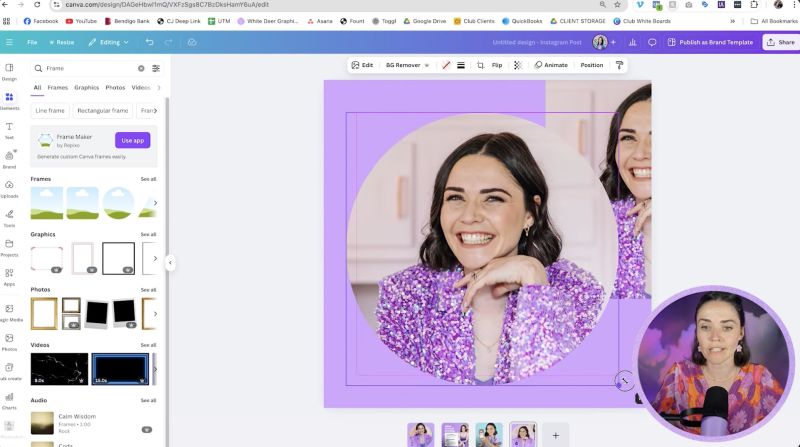This screenshot has height=447, width=800.
Task: Click the Flip button
Action: tap(497, 65)
